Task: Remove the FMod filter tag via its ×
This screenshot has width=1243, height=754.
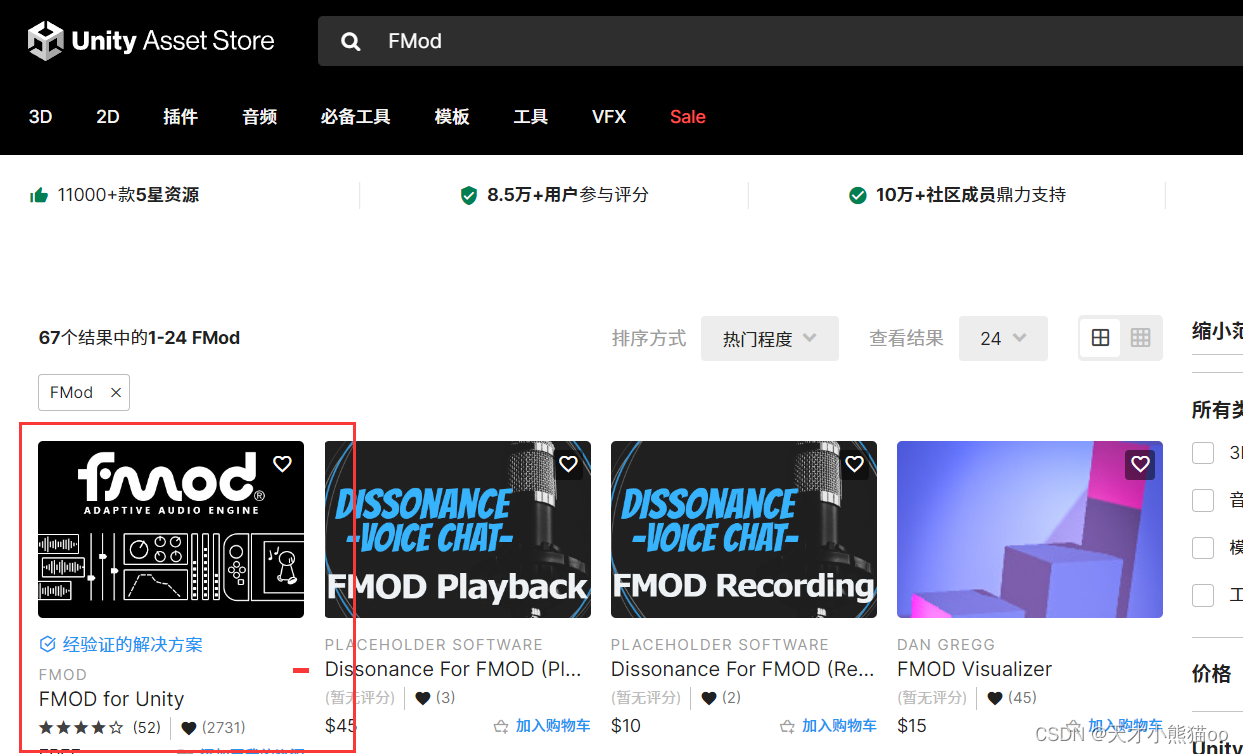Action: tap(115, 392)
